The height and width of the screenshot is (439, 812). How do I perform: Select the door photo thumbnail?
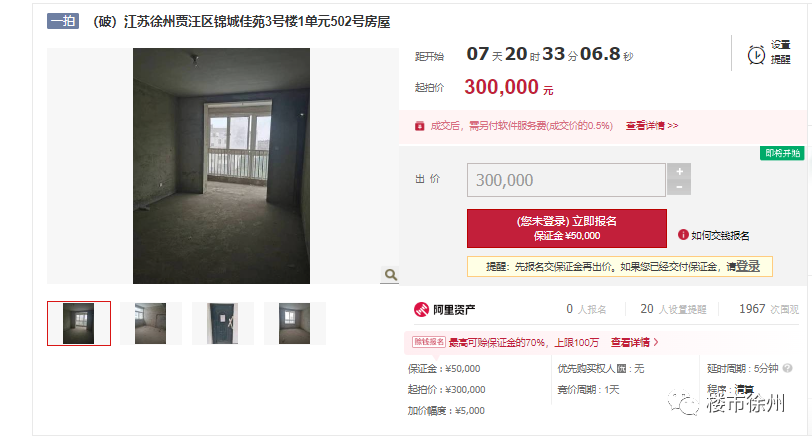tap(223, 324)
